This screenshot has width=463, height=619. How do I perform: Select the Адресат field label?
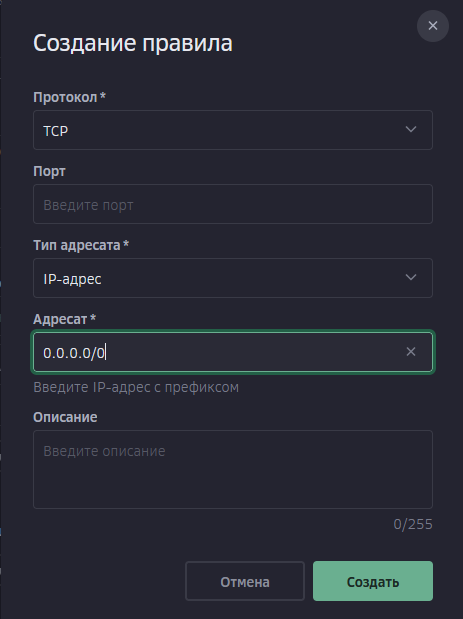tap(60, 319)
